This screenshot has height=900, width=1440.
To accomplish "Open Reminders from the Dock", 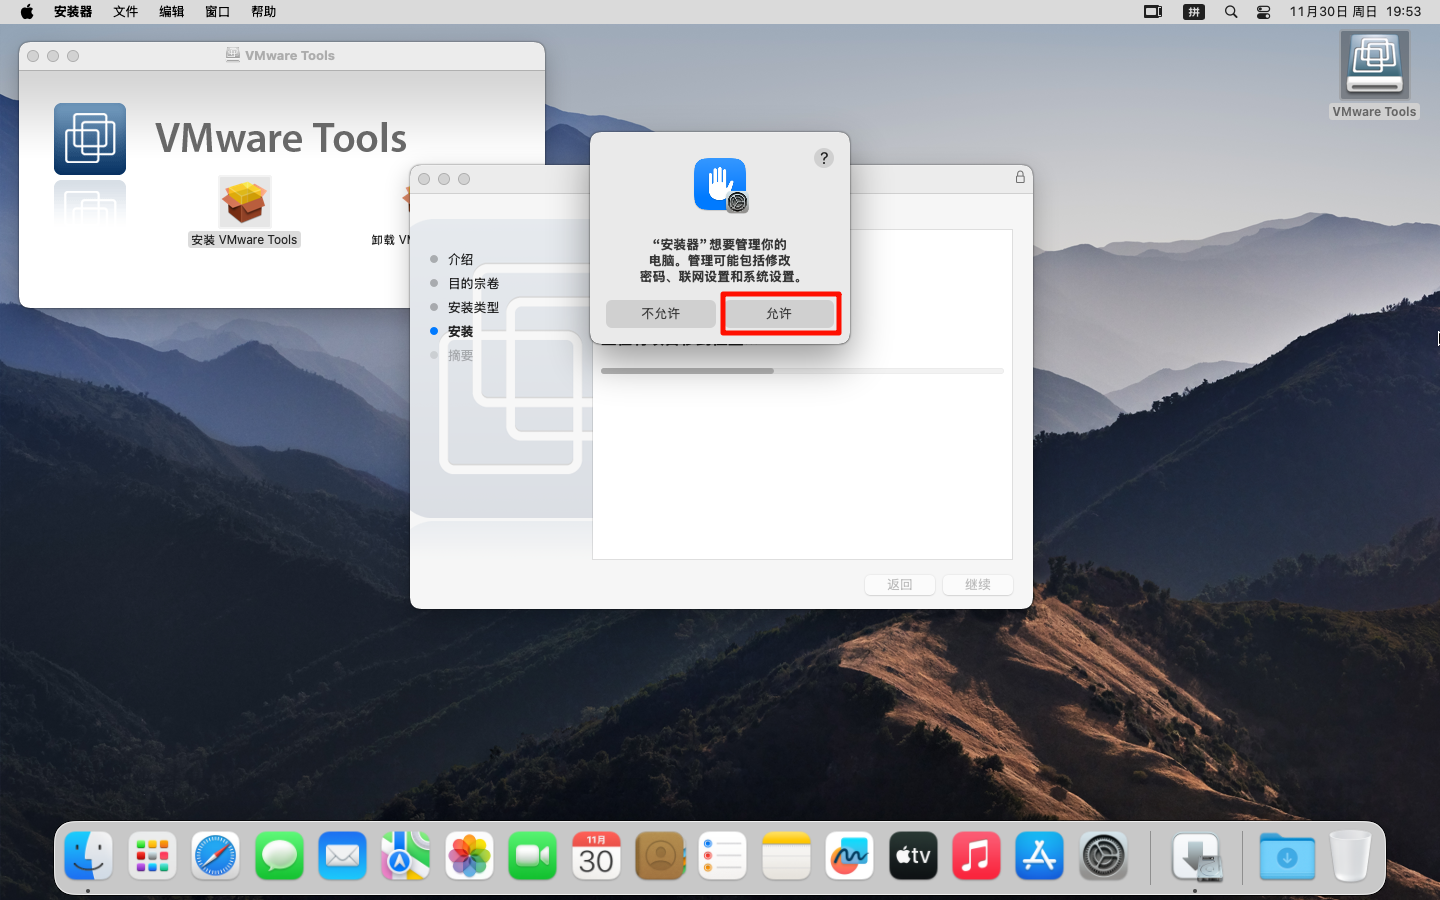I will coord(723,856).
